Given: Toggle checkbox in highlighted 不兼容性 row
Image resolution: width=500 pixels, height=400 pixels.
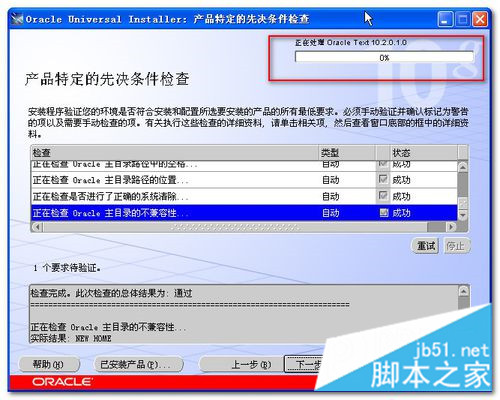Looking at the screenshot, I should tap(384, 212).
